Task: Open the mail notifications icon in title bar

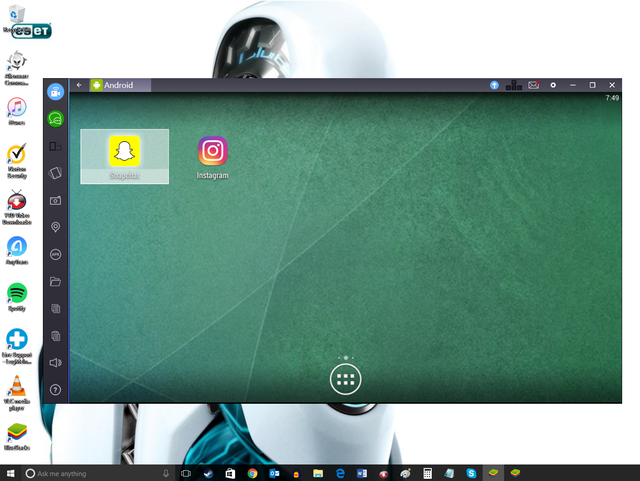Action: (533, 85)
